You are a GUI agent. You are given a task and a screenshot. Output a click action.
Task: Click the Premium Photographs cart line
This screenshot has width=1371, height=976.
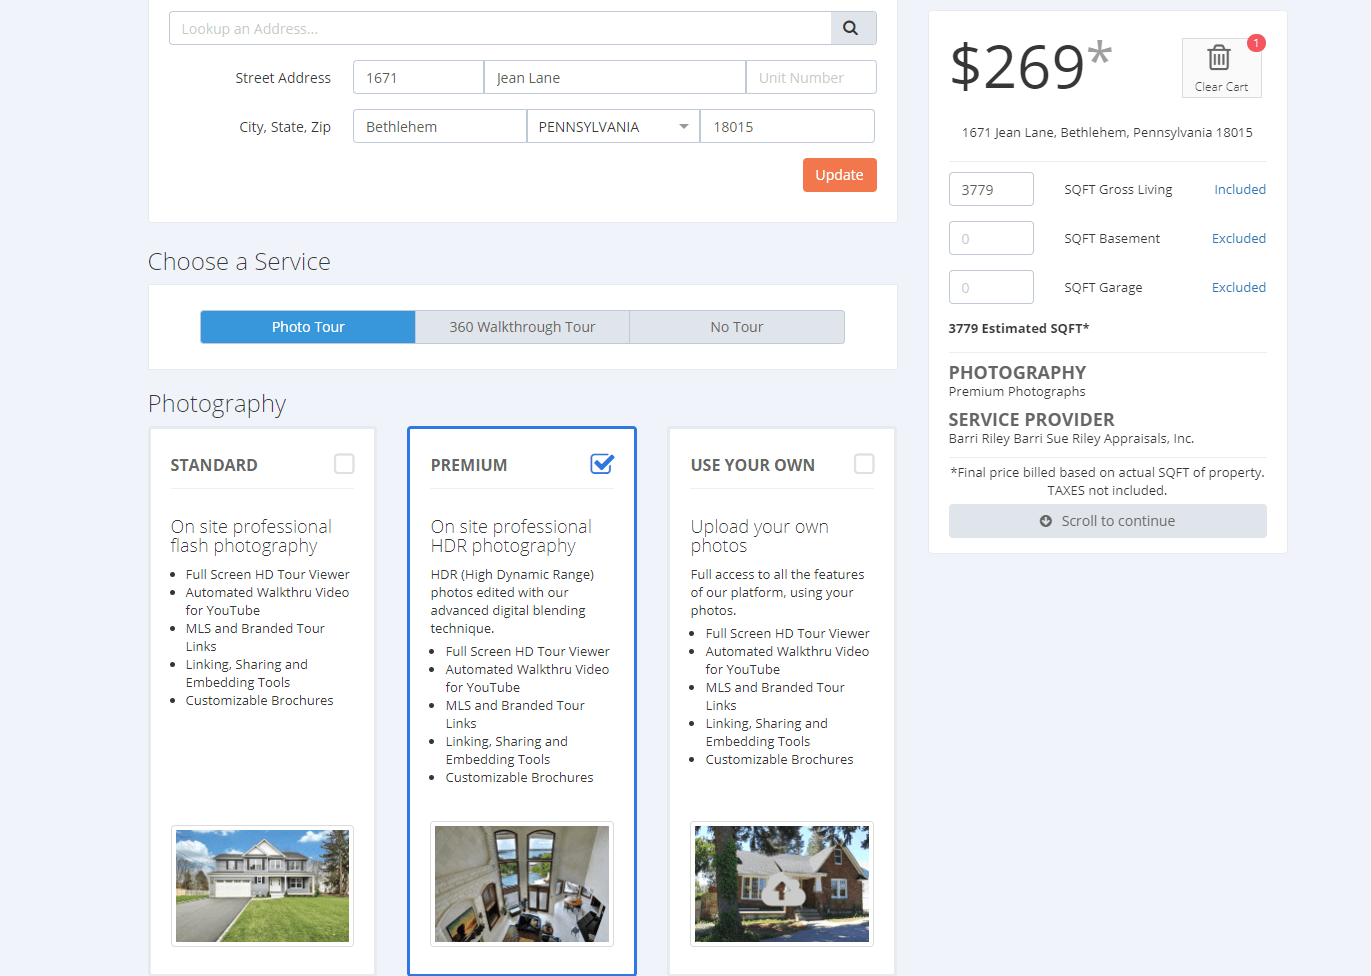click(1017, 392)
